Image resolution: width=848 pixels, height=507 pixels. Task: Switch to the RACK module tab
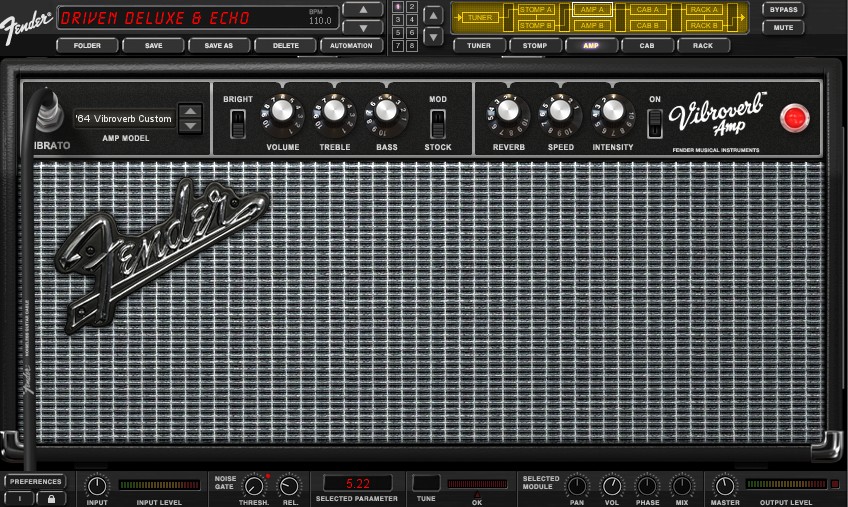tap(703, 46)
